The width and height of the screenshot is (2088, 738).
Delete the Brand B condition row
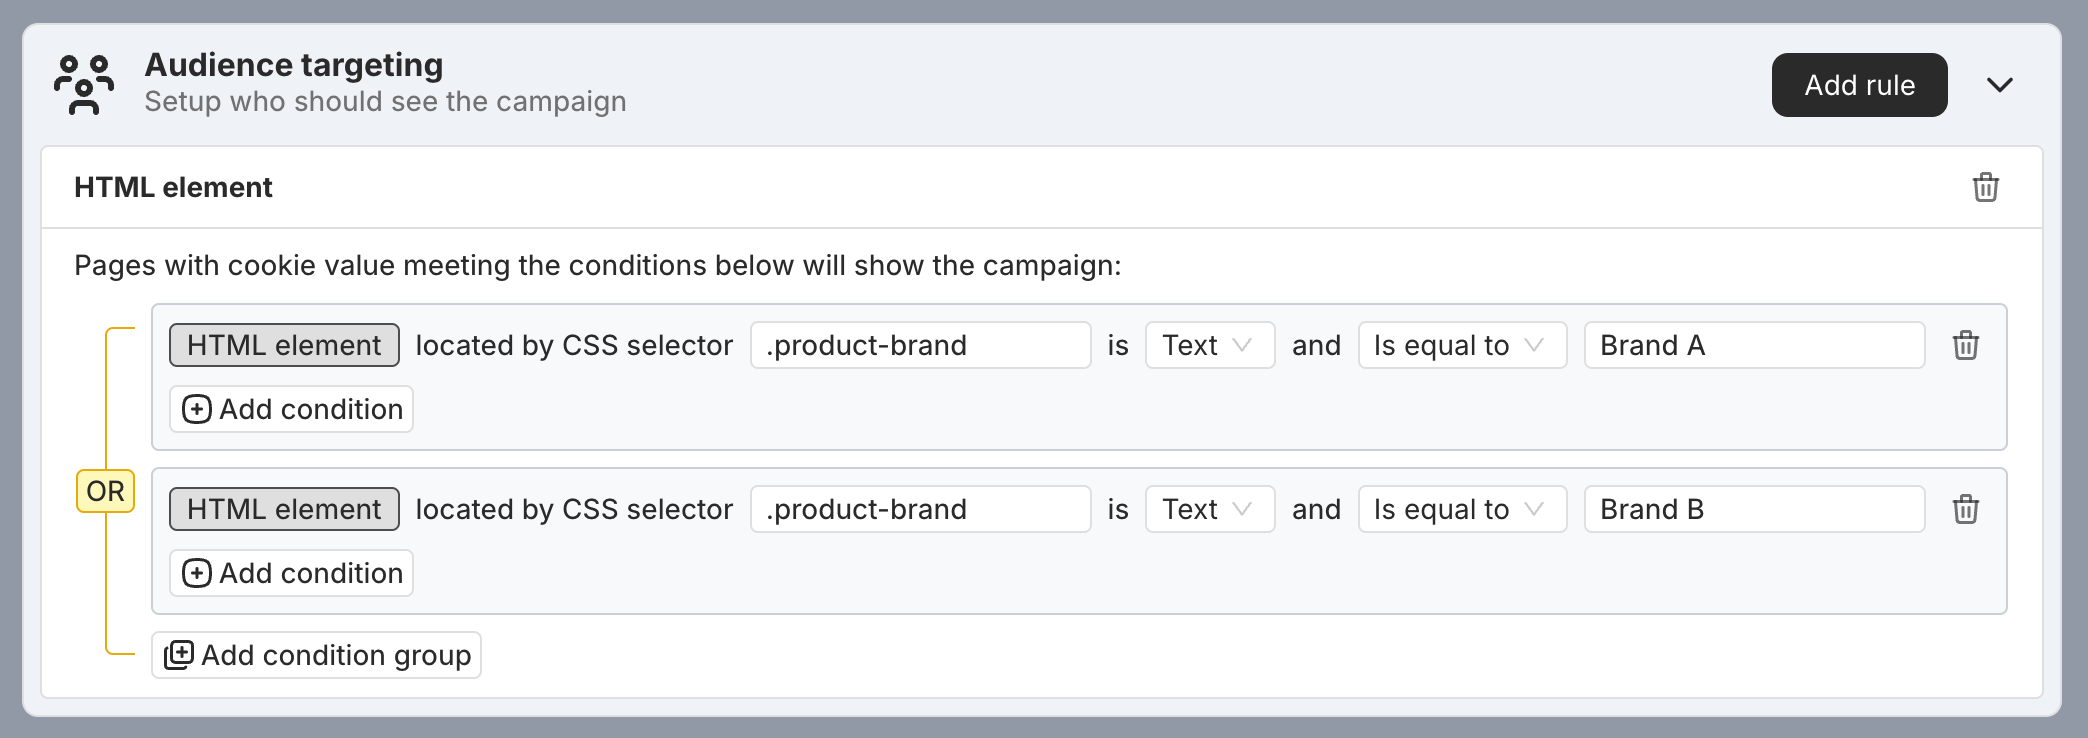point(1965,509)
